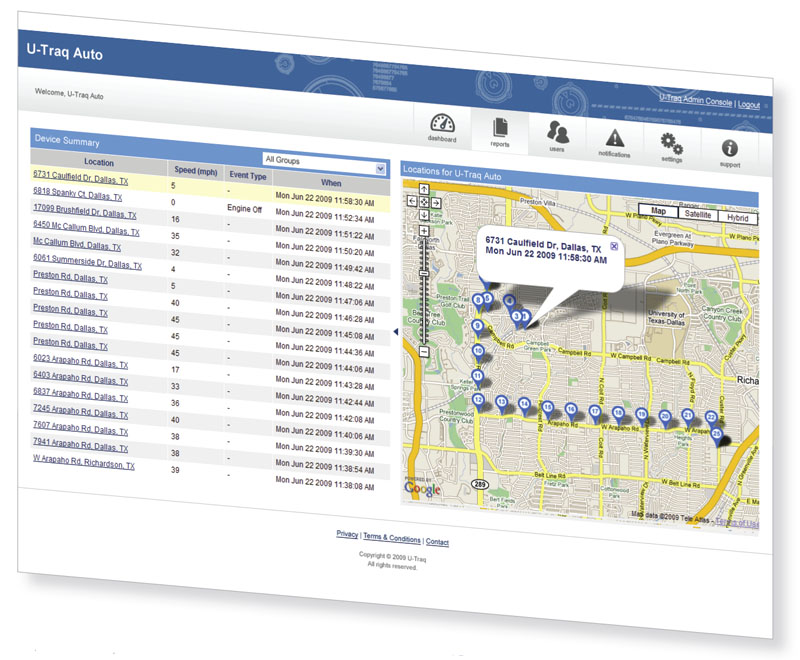Select map marker 11
Image resolution: width=800 pixels, height=660 pixels.
pyautogui.click(x=477, y=378)
